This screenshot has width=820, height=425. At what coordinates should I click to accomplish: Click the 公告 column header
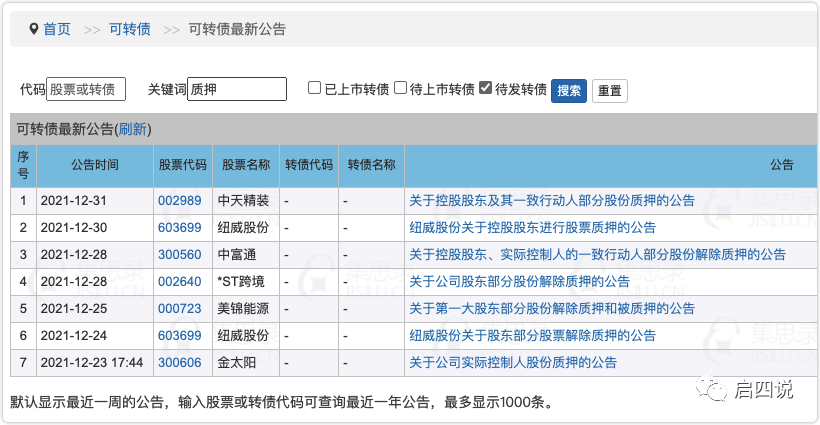coord(781,165)
